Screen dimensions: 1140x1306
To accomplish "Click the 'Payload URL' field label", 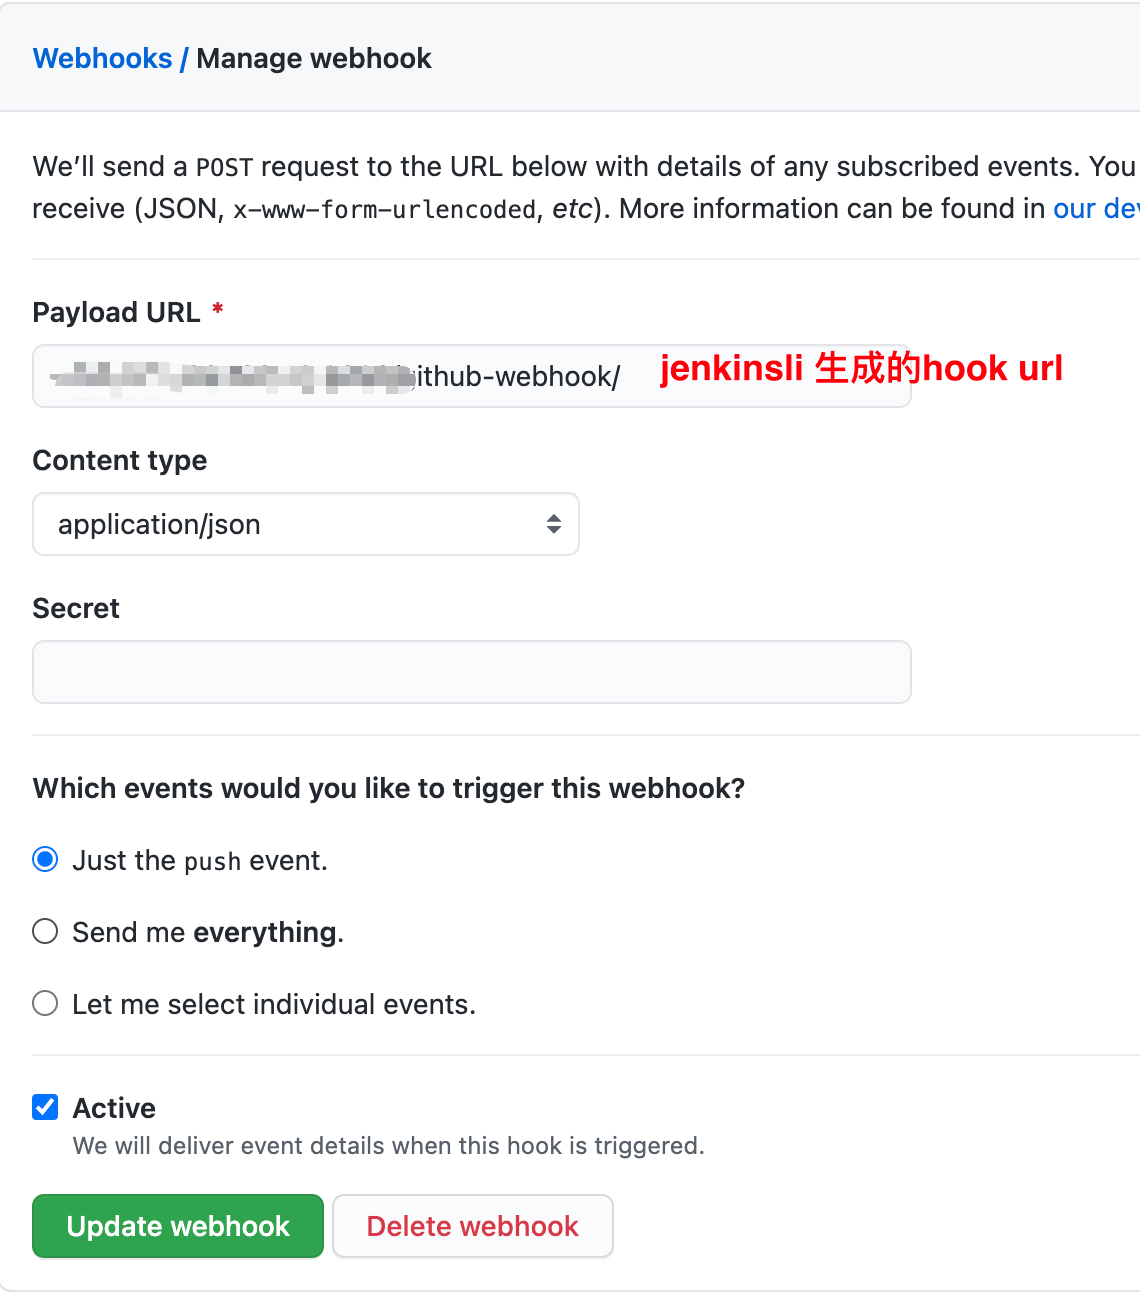I will (116, 313).
